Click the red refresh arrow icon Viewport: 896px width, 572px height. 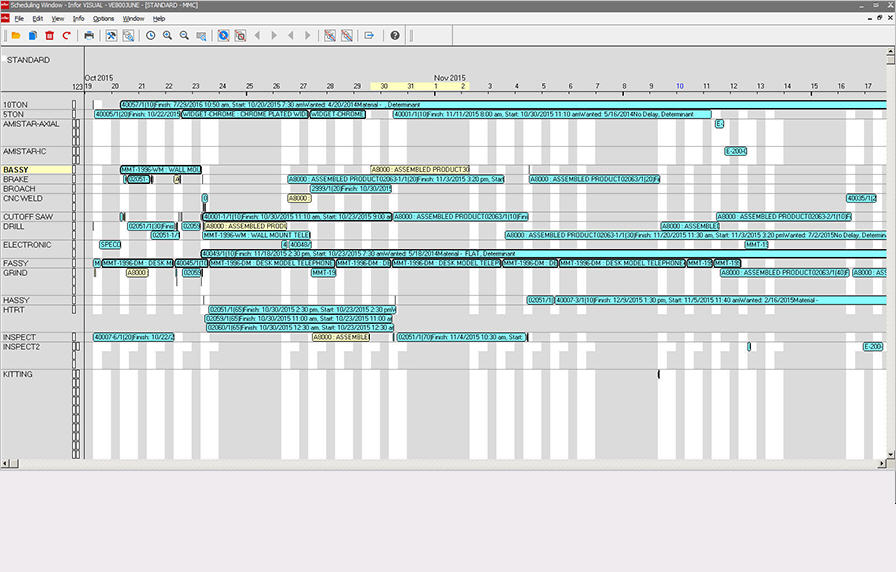tap(66, 35)
